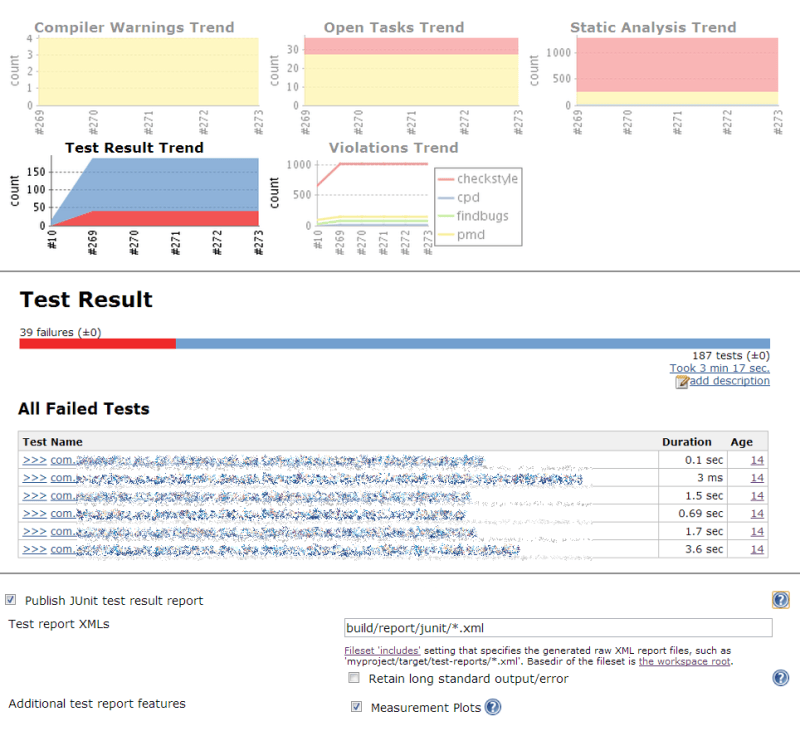Expand failed test row with 3.6 sec duration

(34, 549)
